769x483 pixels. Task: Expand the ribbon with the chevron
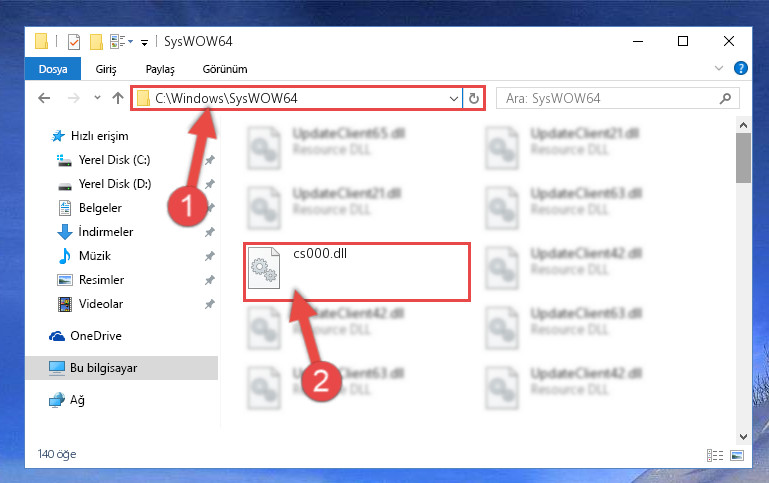click(x=719, y=68)
